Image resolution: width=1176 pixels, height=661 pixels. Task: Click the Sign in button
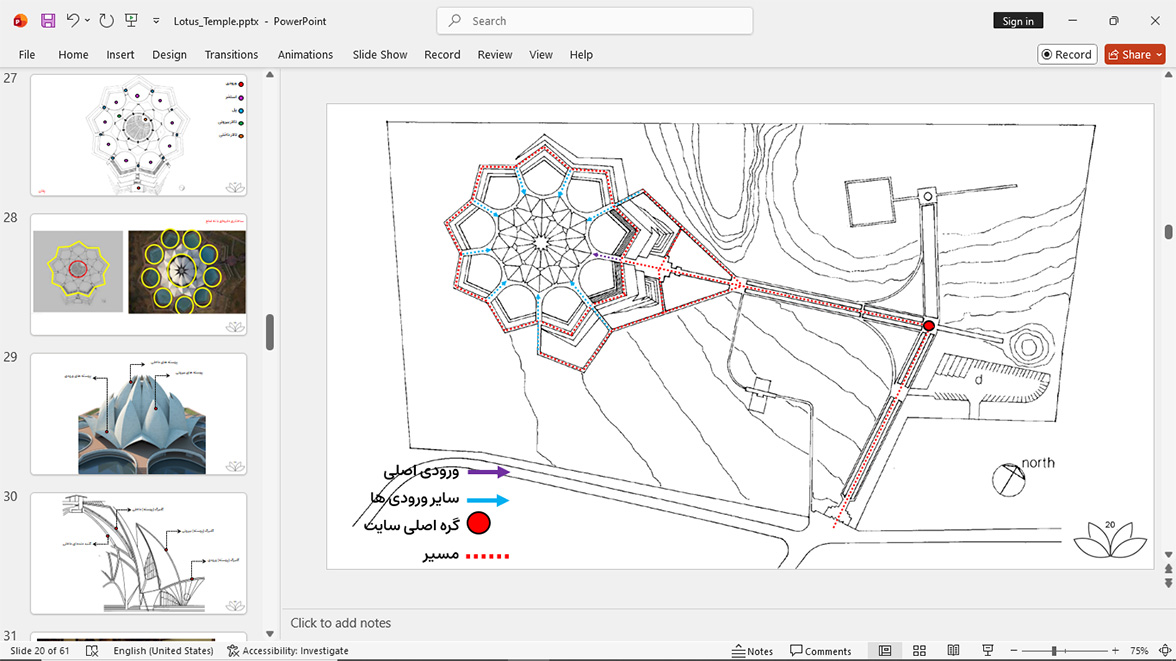tap(1018, 21)
